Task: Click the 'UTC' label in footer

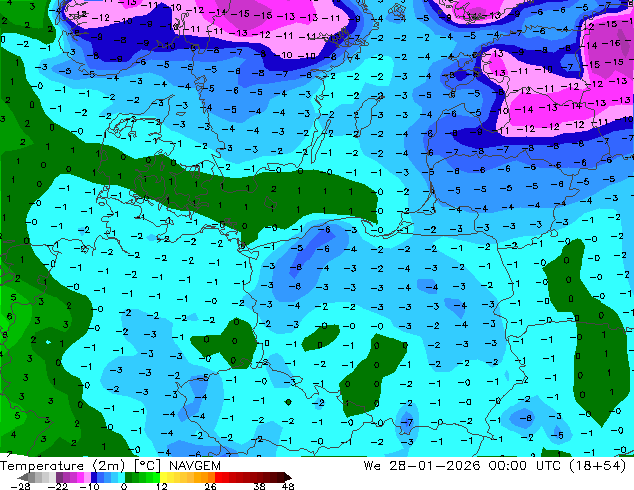Action: (549, 466)
